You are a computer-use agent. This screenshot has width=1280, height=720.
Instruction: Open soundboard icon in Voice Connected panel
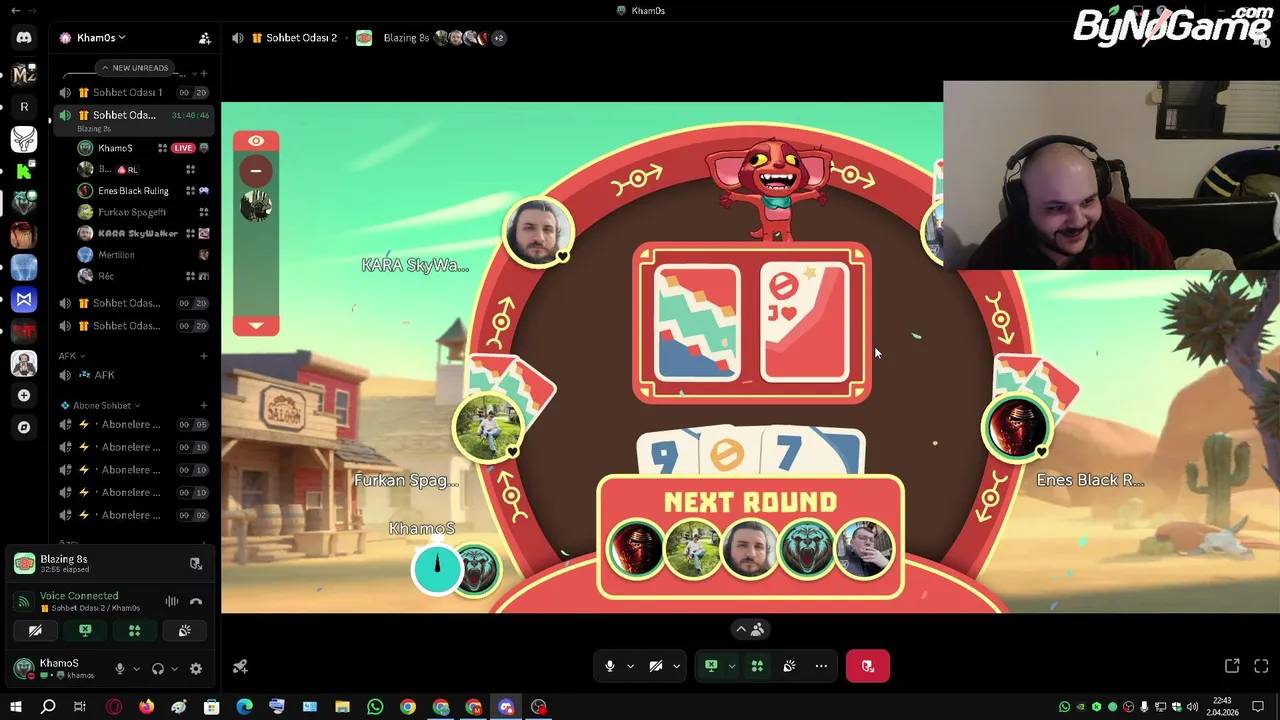[184, 631]
